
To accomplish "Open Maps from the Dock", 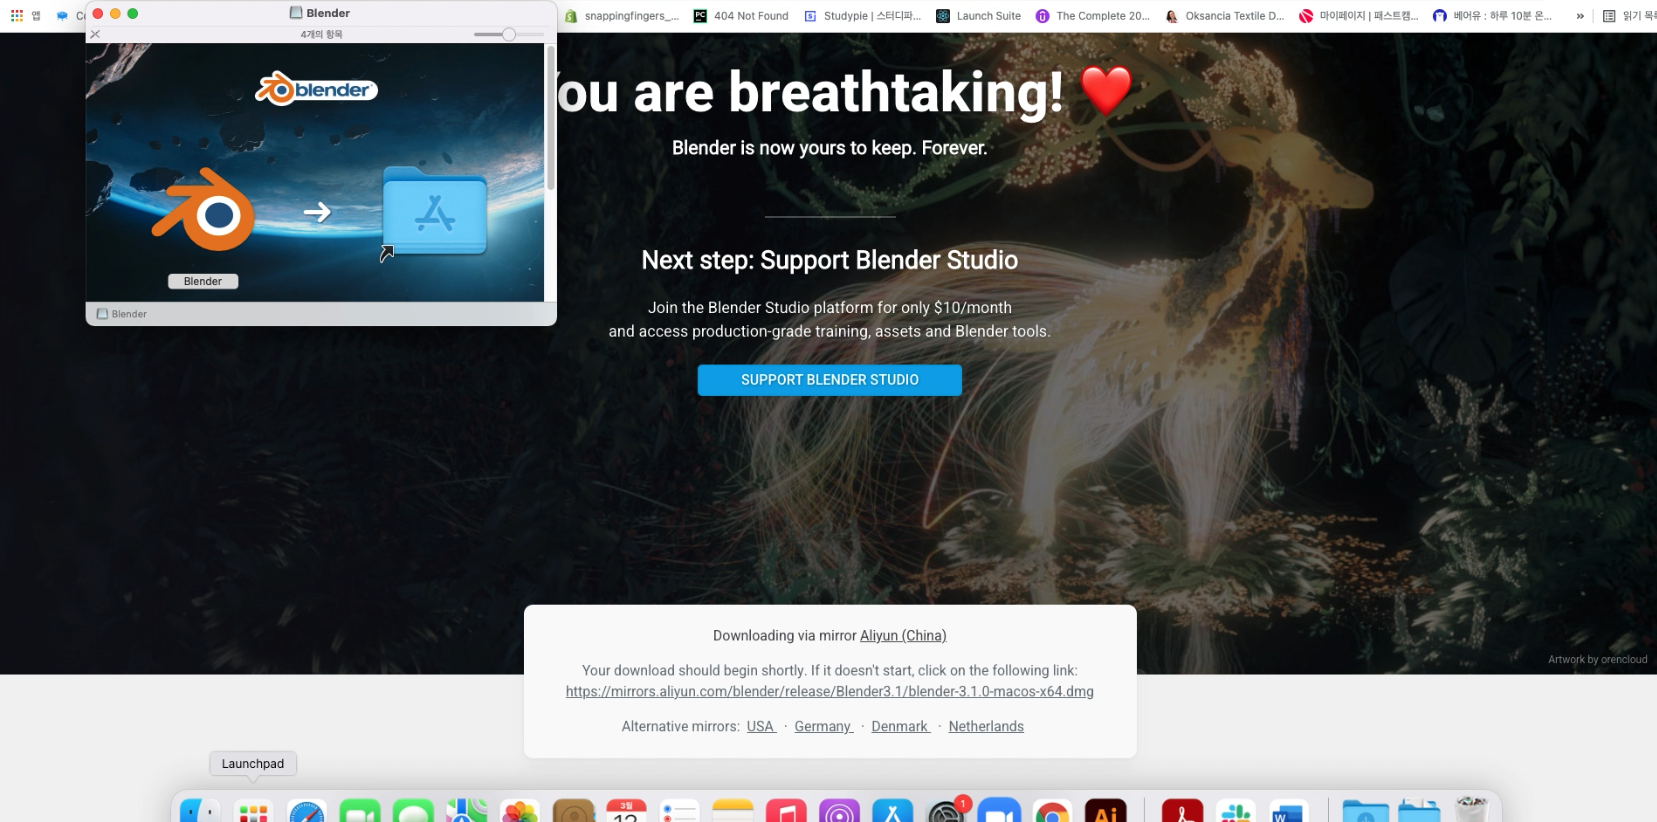I will 467,810.
